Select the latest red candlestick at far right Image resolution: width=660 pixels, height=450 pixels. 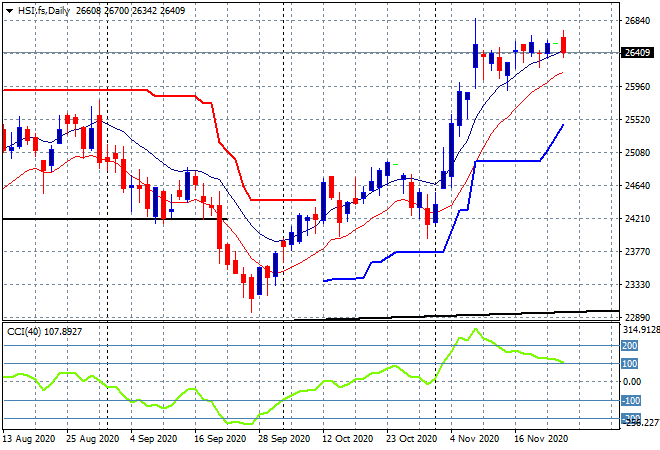tap(564, 45)
